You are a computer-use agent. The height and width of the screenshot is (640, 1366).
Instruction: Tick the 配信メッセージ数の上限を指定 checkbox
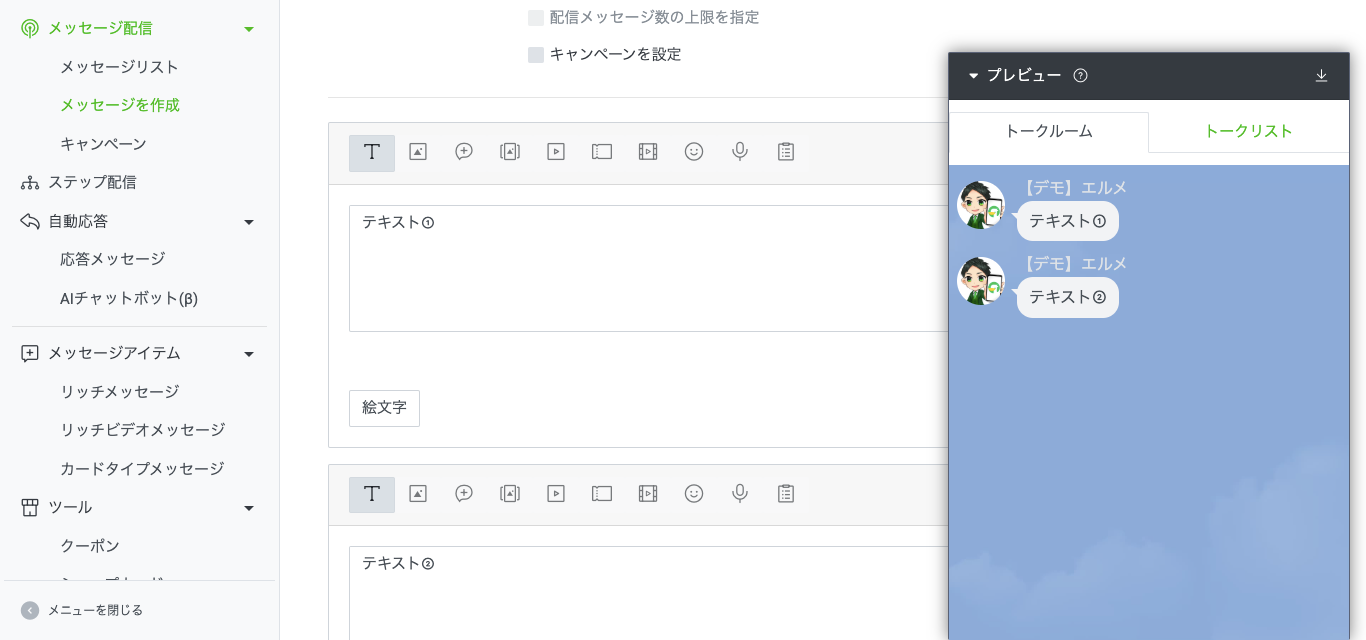536,18
